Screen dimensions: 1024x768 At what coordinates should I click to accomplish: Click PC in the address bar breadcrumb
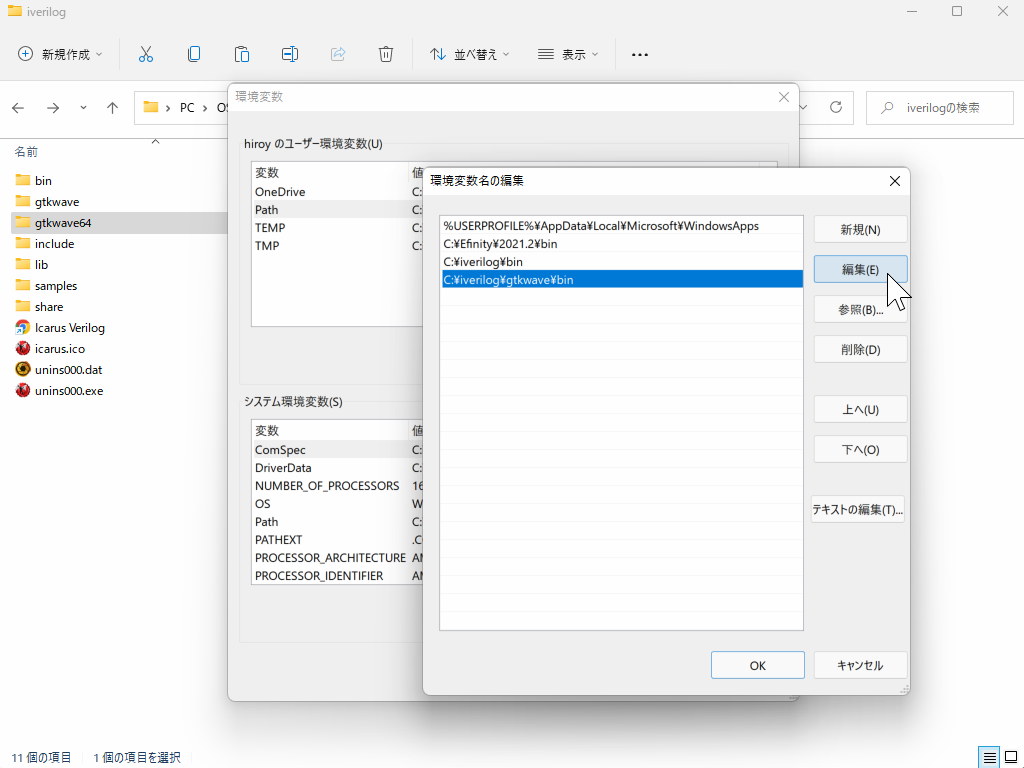point(187,108)
